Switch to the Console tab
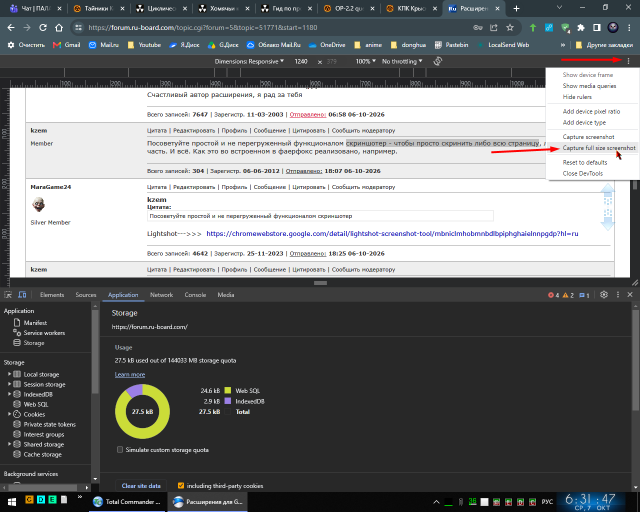 point(195,295)
